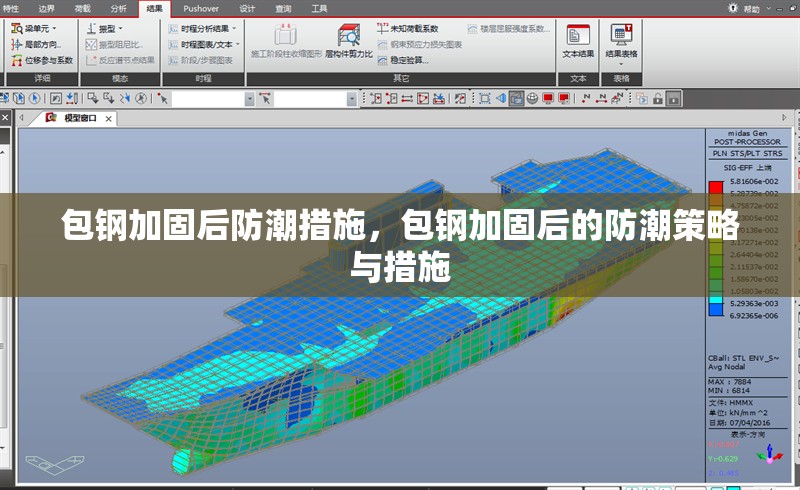The height and width of the screenshot is (490, 800).
Task: Click the help lightbulb icon
Action: (x=731, y=8)
